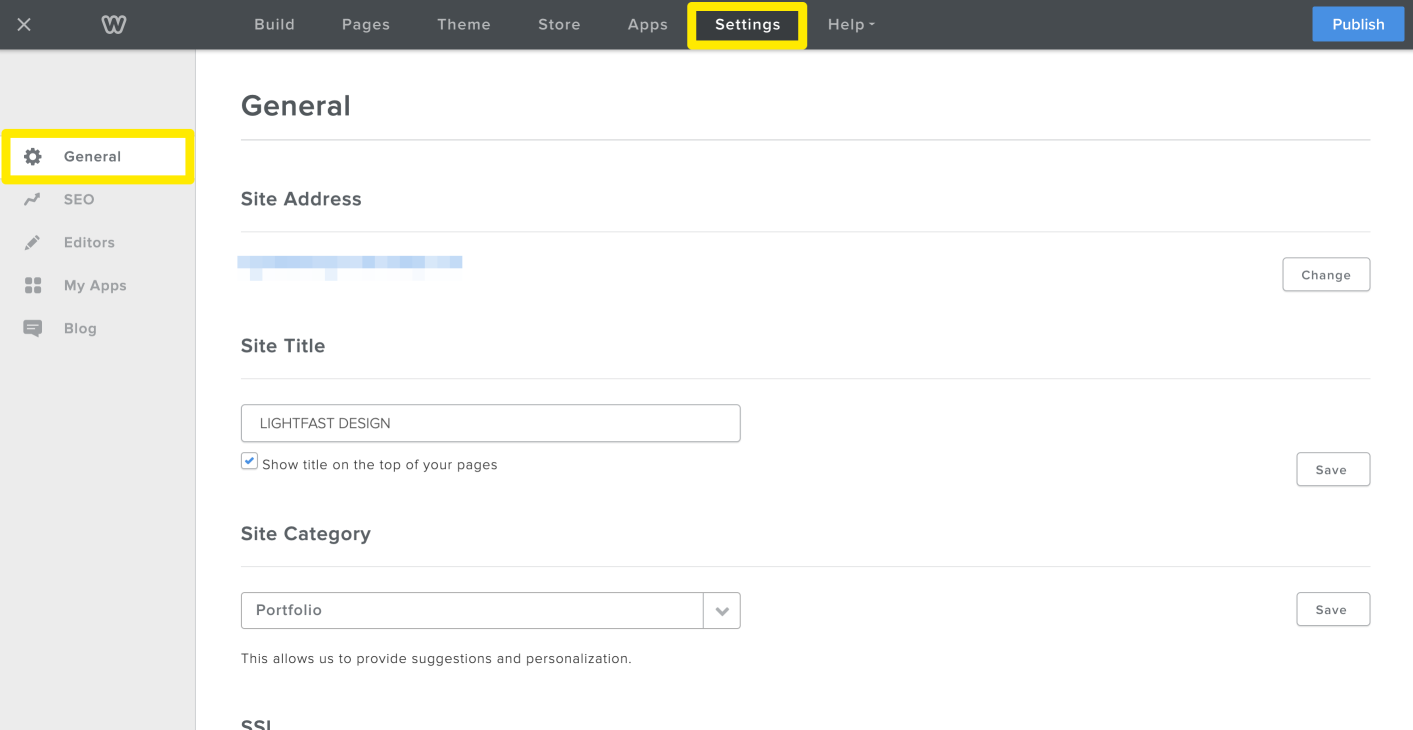Open the Site Category Portfolio dropdown
Image resolution: width=1413 pixels, height=730 pixels.
click(490, 610)
